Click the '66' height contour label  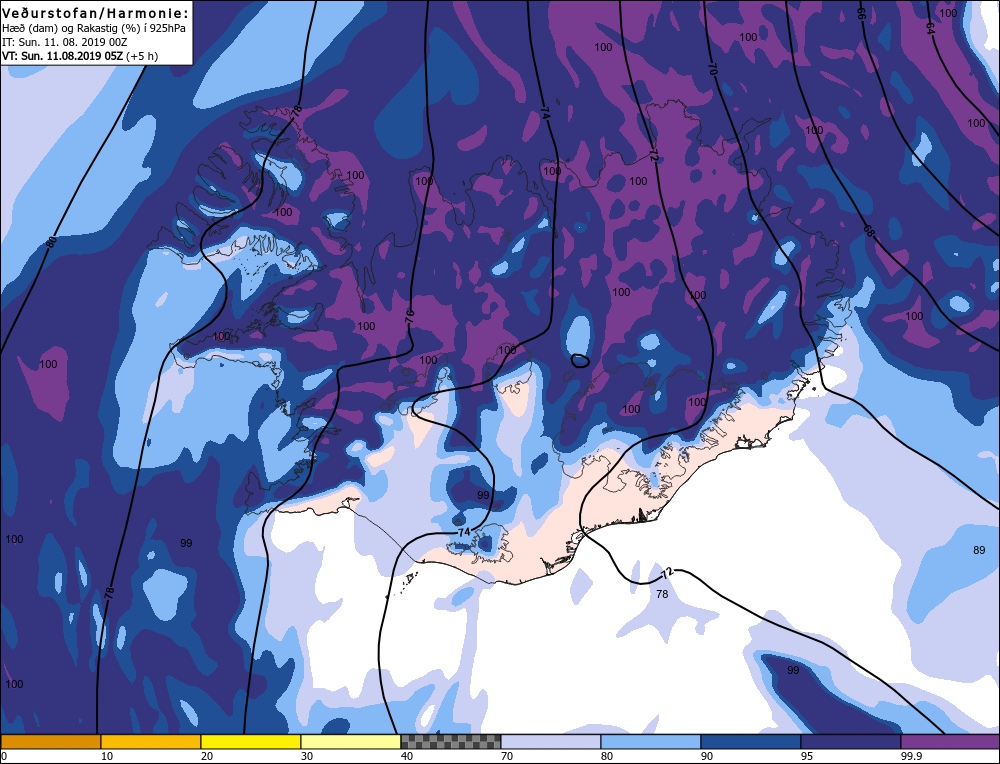coord(861,13)
